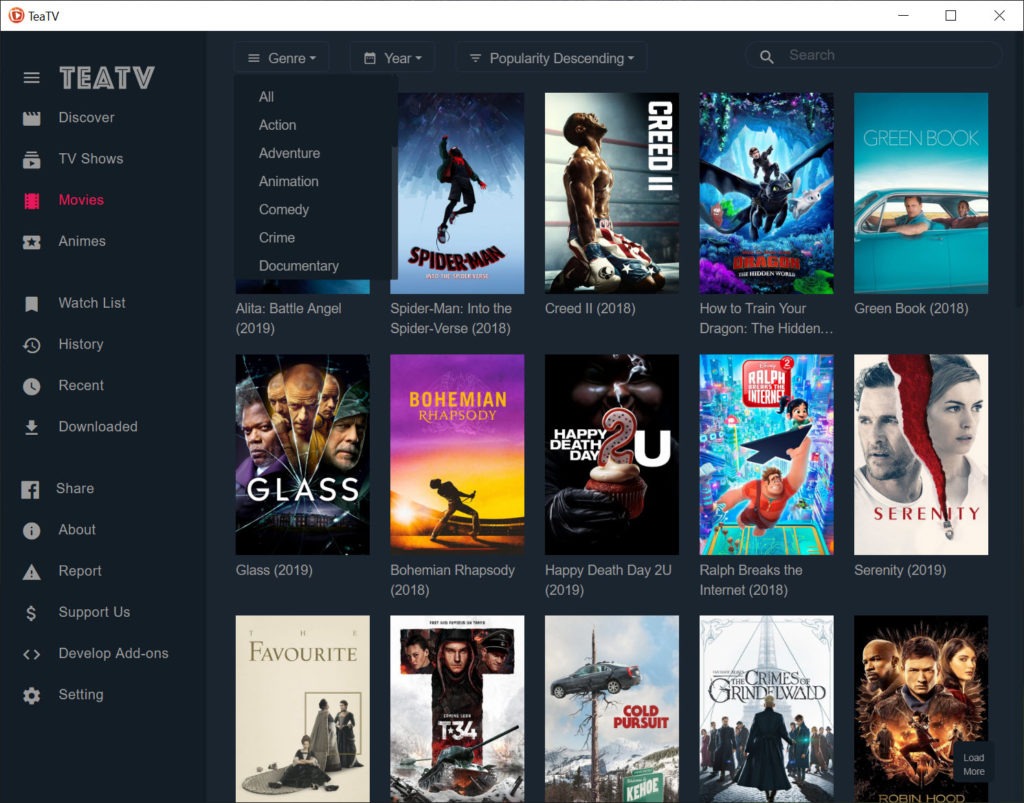The image size is (1024, 803).
Task: Click the Recent clock icon
Action: coord(31,386)
